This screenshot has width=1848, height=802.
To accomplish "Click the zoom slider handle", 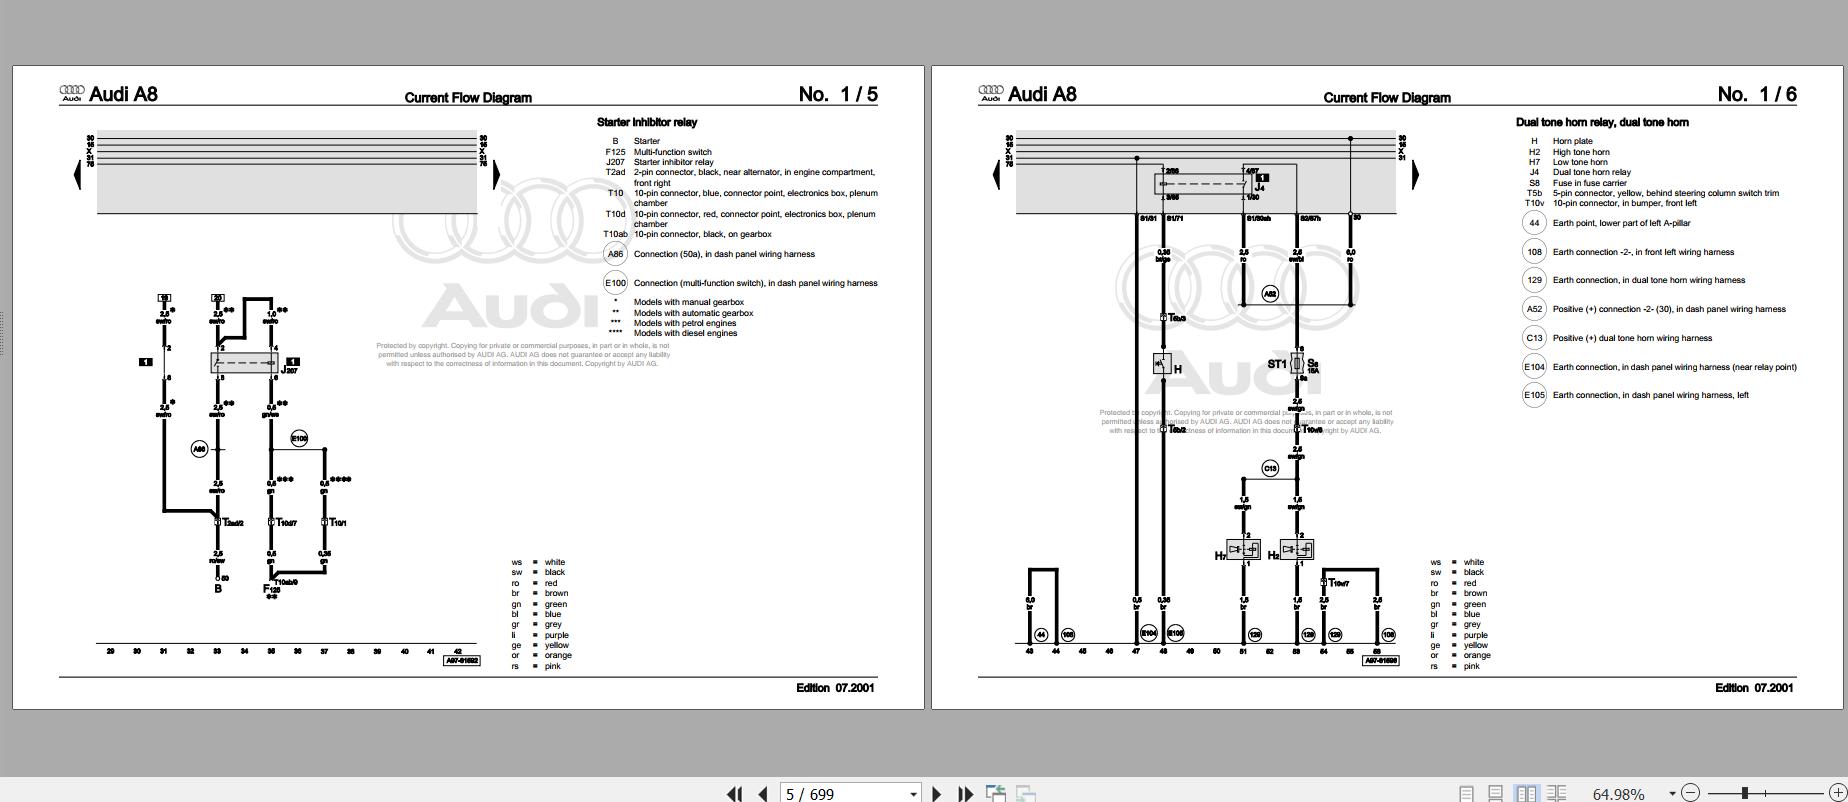I will (1745, 793).
